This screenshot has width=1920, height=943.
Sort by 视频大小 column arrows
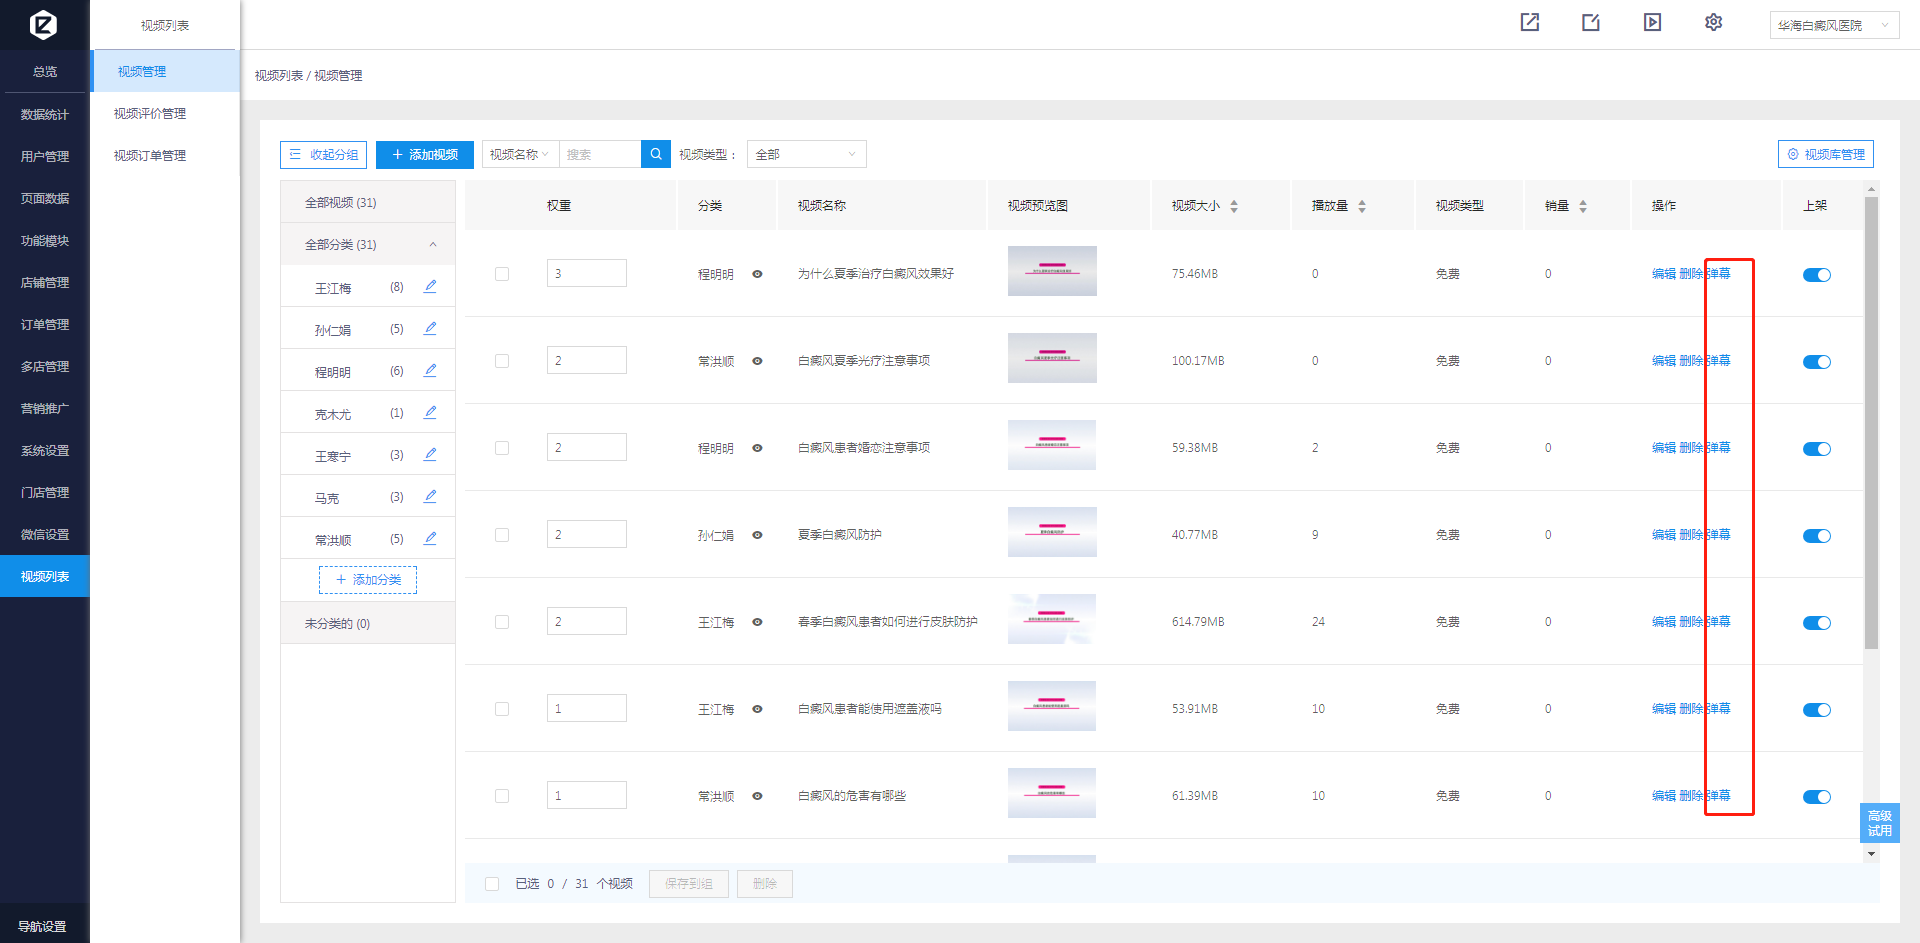point(1234,206)
